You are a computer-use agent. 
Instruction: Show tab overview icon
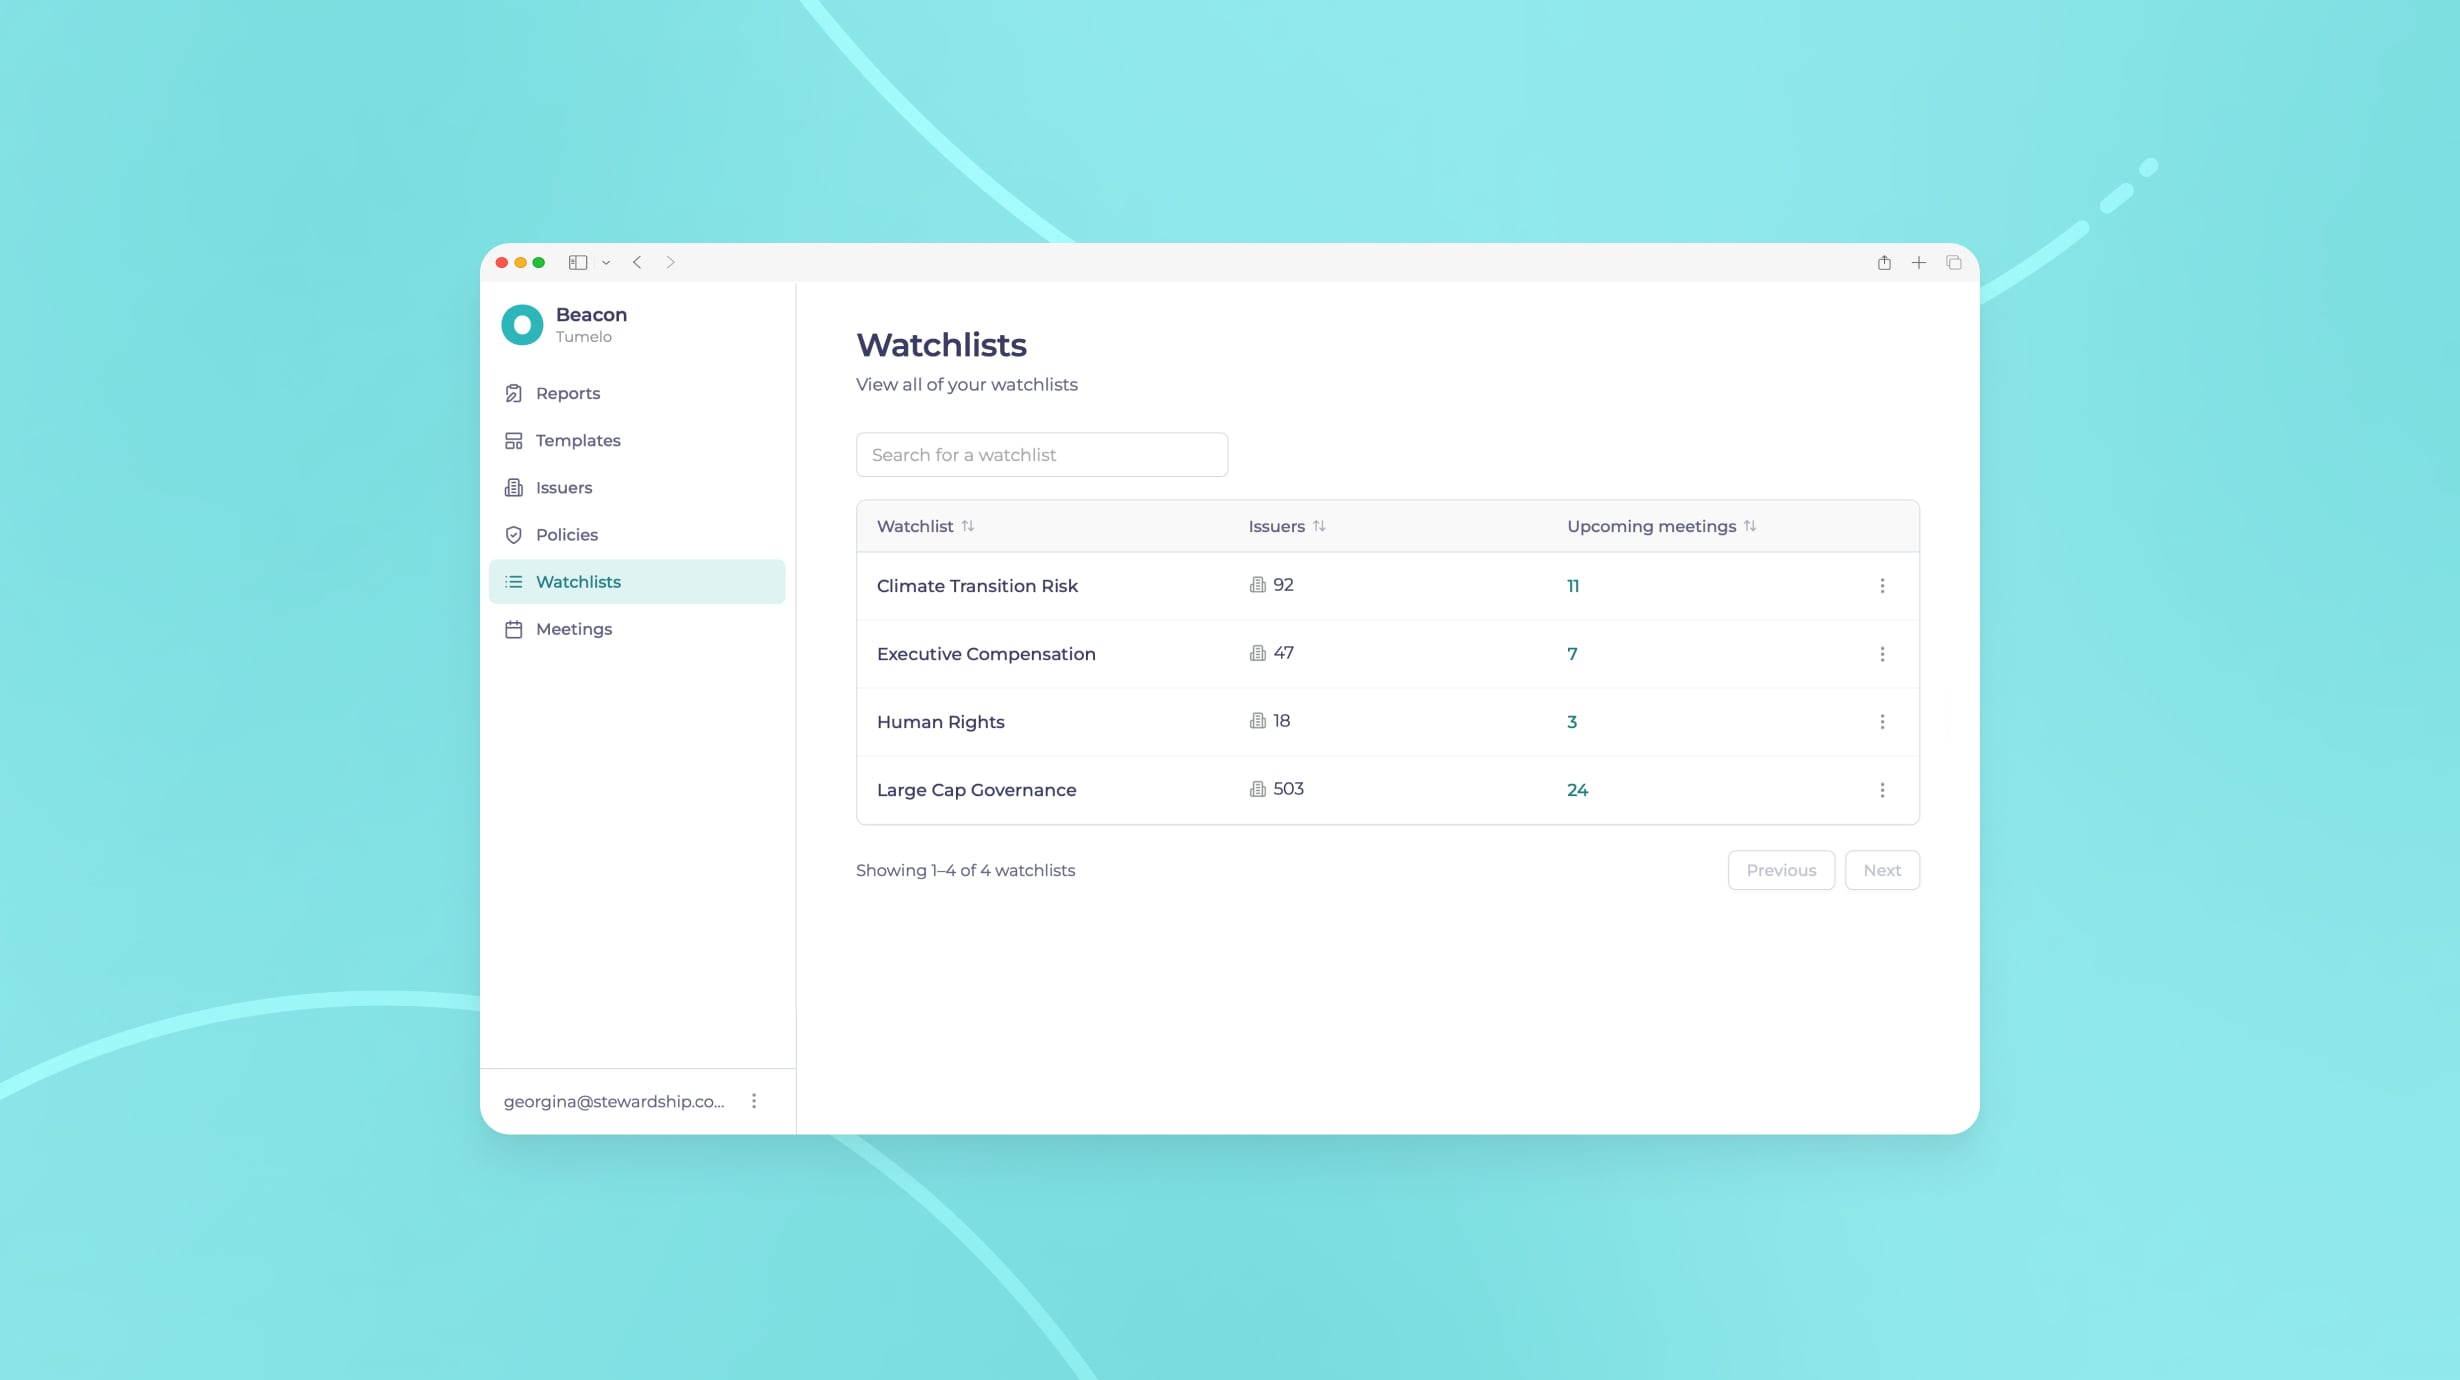[1954, 262]
